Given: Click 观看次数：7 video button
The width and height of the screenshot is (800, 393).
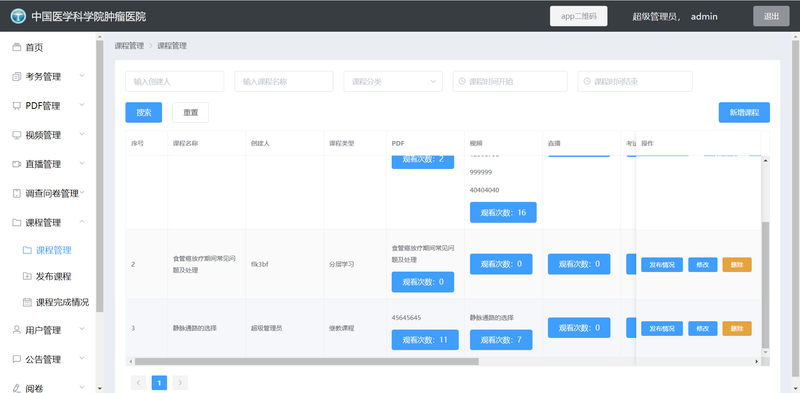Looking at the screenshot, I should click(x=501, y=340).
